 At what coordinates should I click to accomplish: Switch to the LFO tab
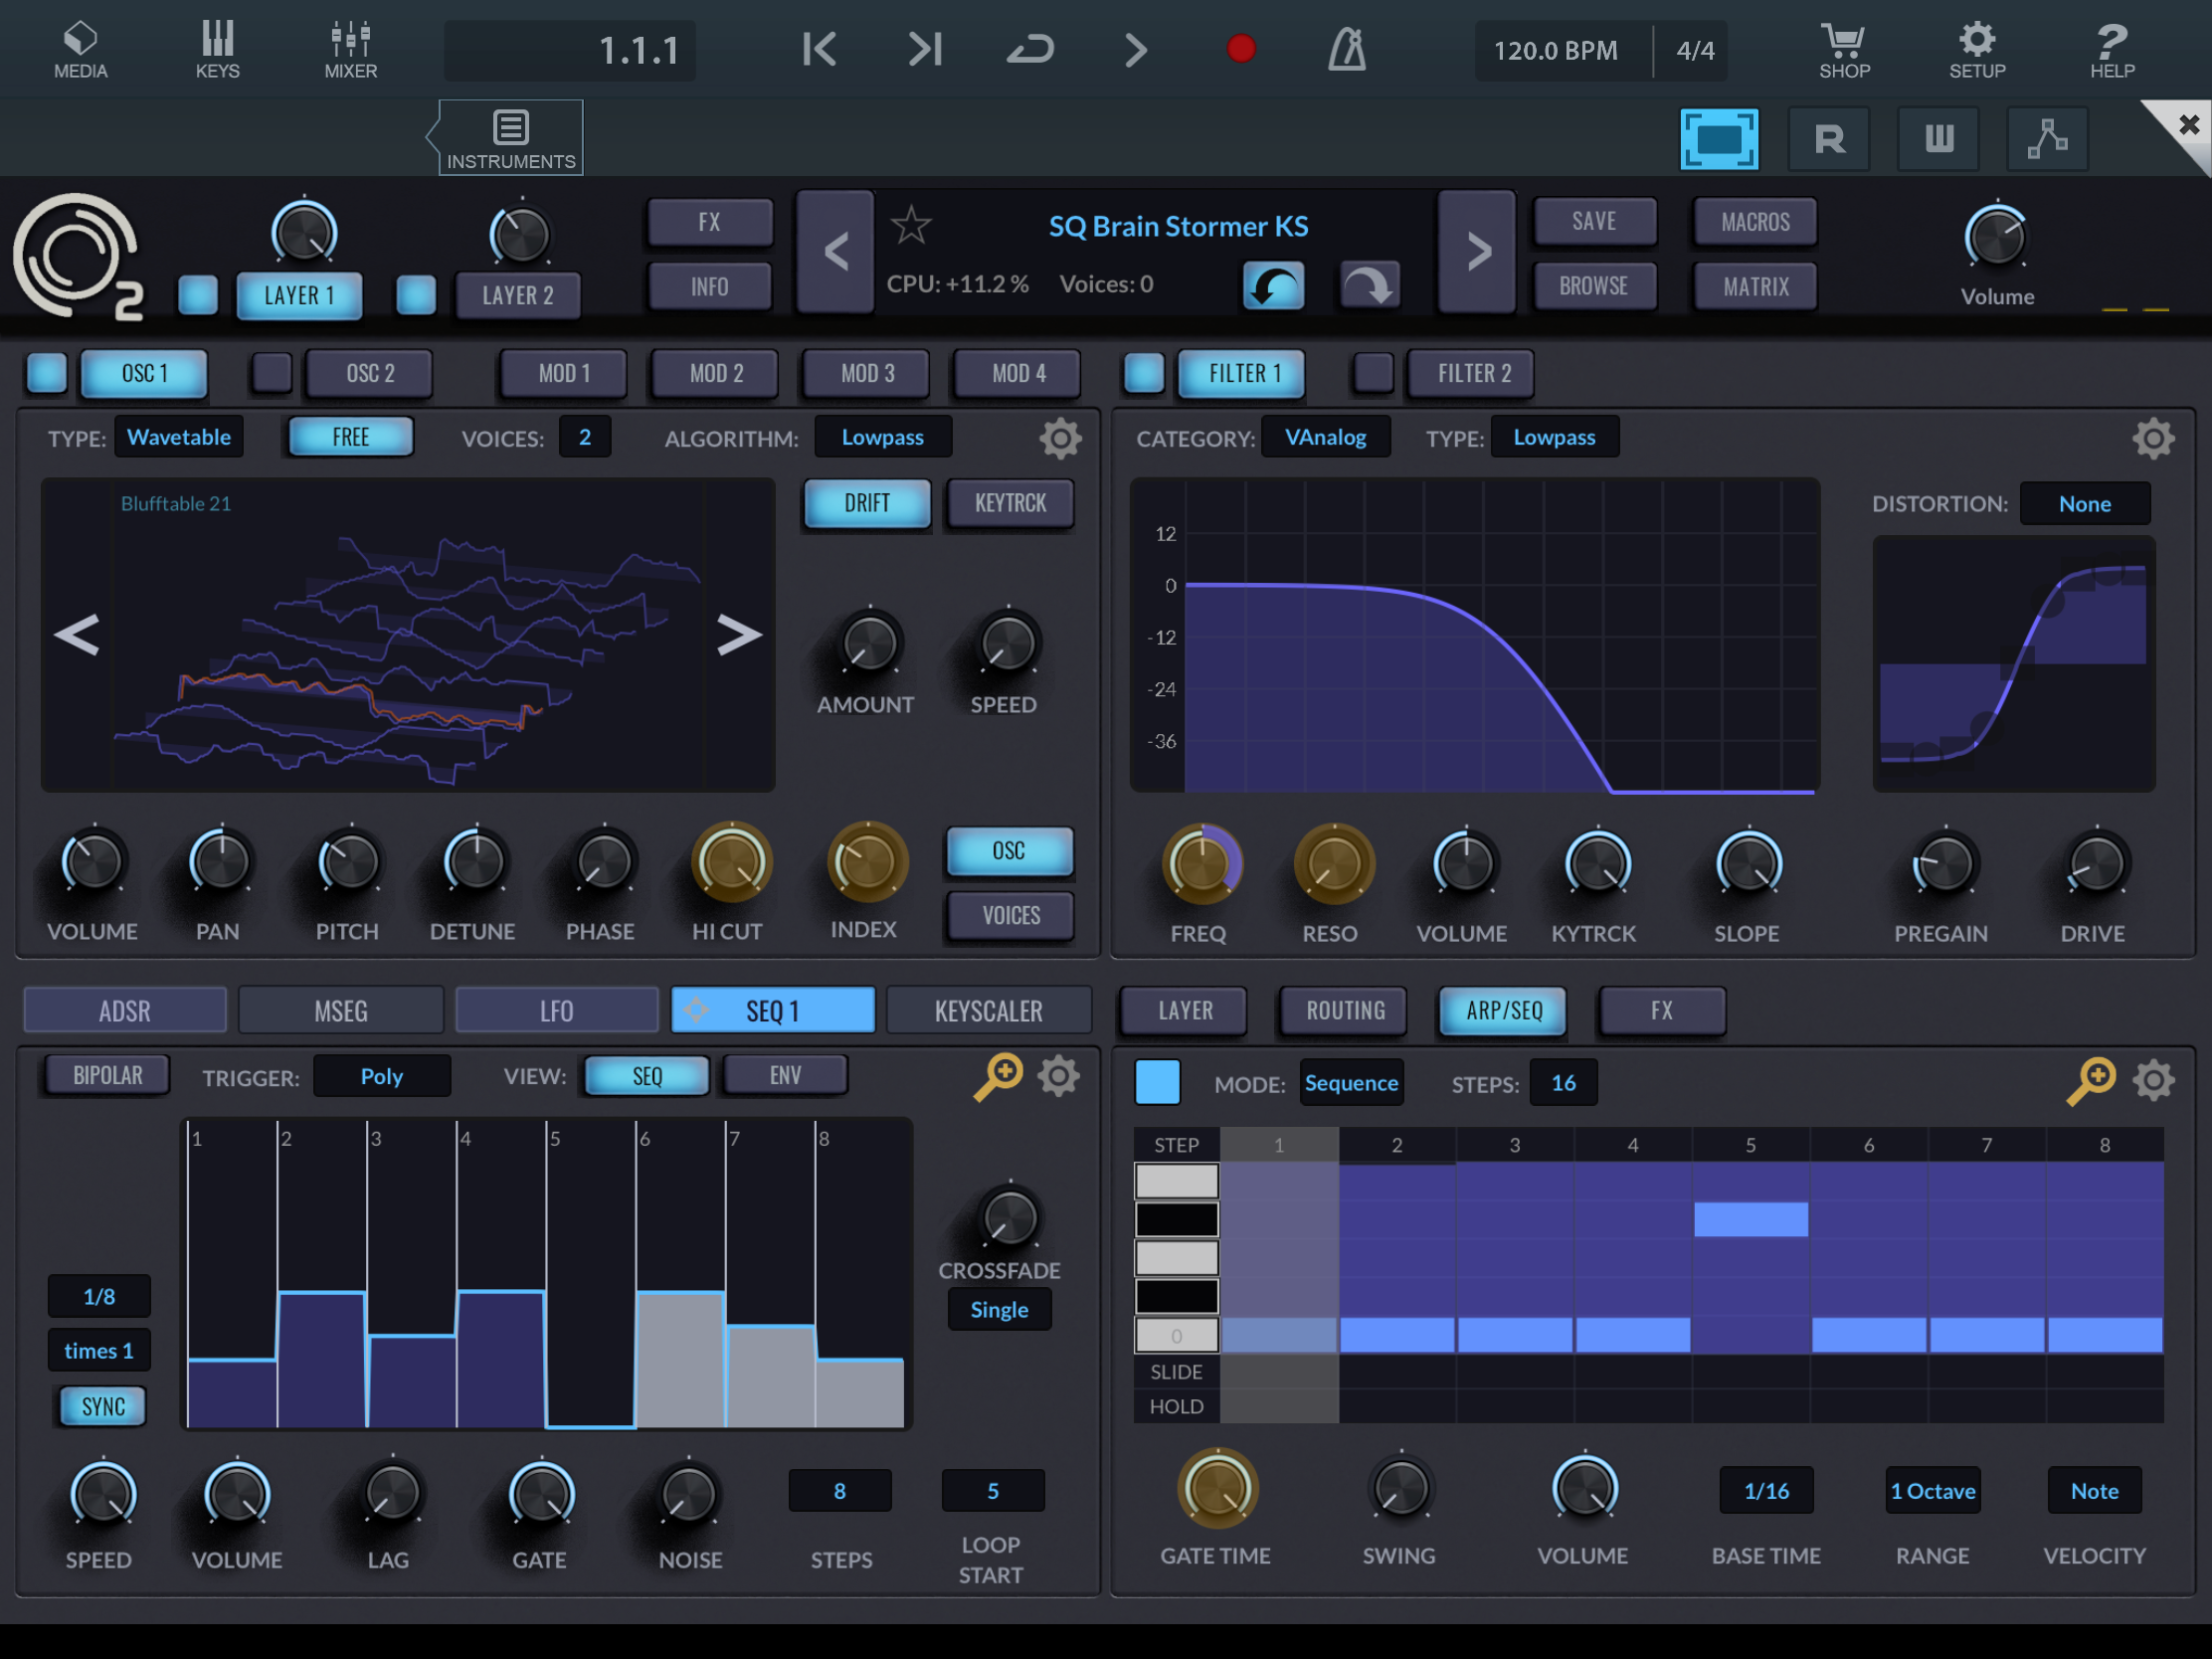(x=556, y=1010)
